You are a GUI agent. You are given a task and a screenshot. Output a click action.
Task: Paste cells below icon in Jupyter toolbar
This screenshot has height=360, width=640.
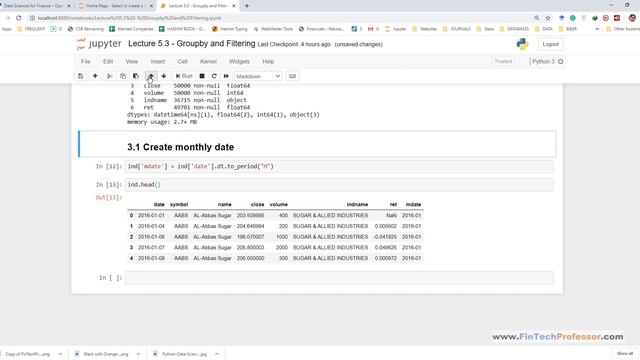pyautogui.click(x=136, y=76)
